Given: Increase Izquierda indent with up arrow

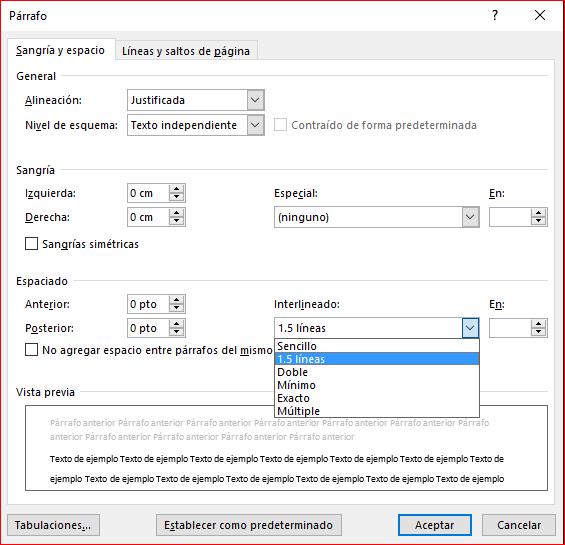Looking at the screenshot, I should click(x=177, y=189).
